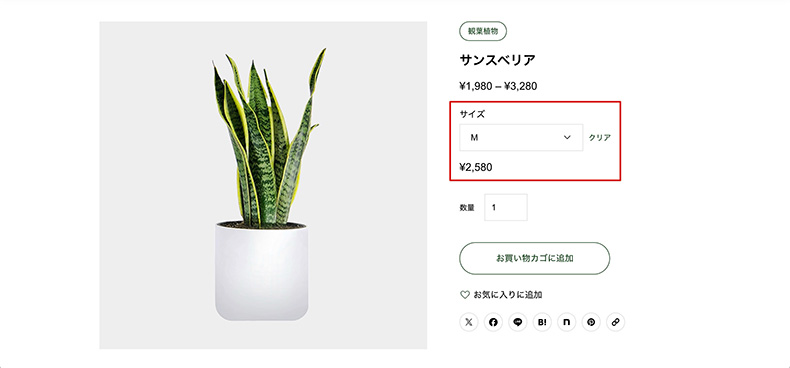Click the 観葉植物 category tag
The height and width of the screenshot is (368, 790).
(x=483, y=31)
